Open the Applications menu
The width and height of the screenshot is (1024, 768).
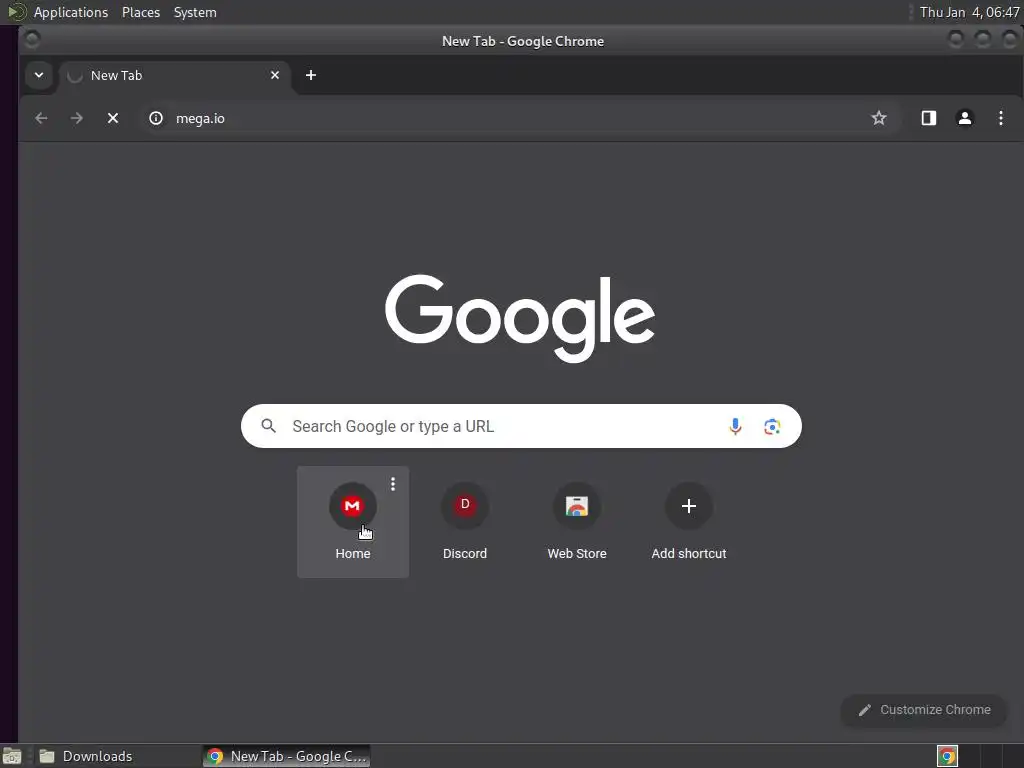pyautogui.click(x=71, y=12)
